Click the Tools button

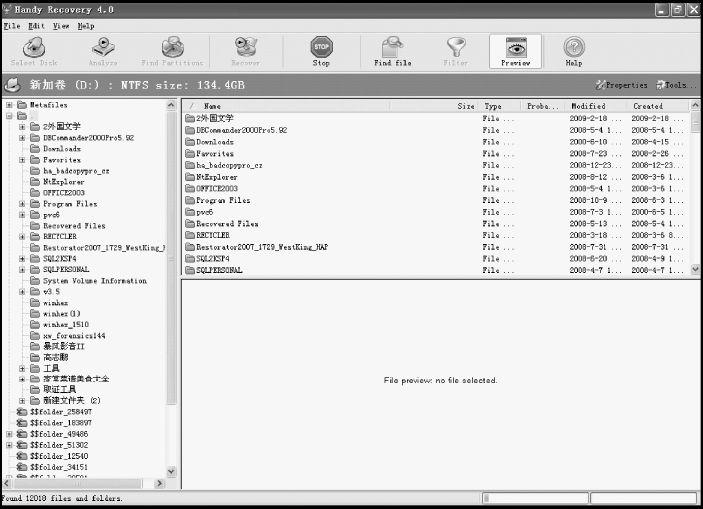pyautogui.click(x=675, y=85)
